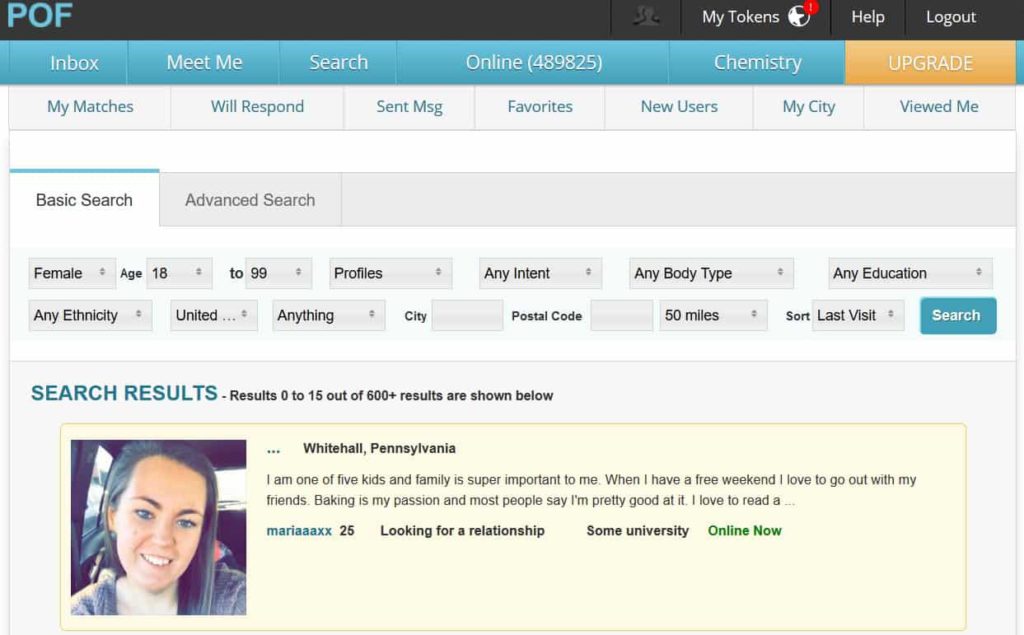
Task: Switch to the Search tab
Action: pos(338,63)
